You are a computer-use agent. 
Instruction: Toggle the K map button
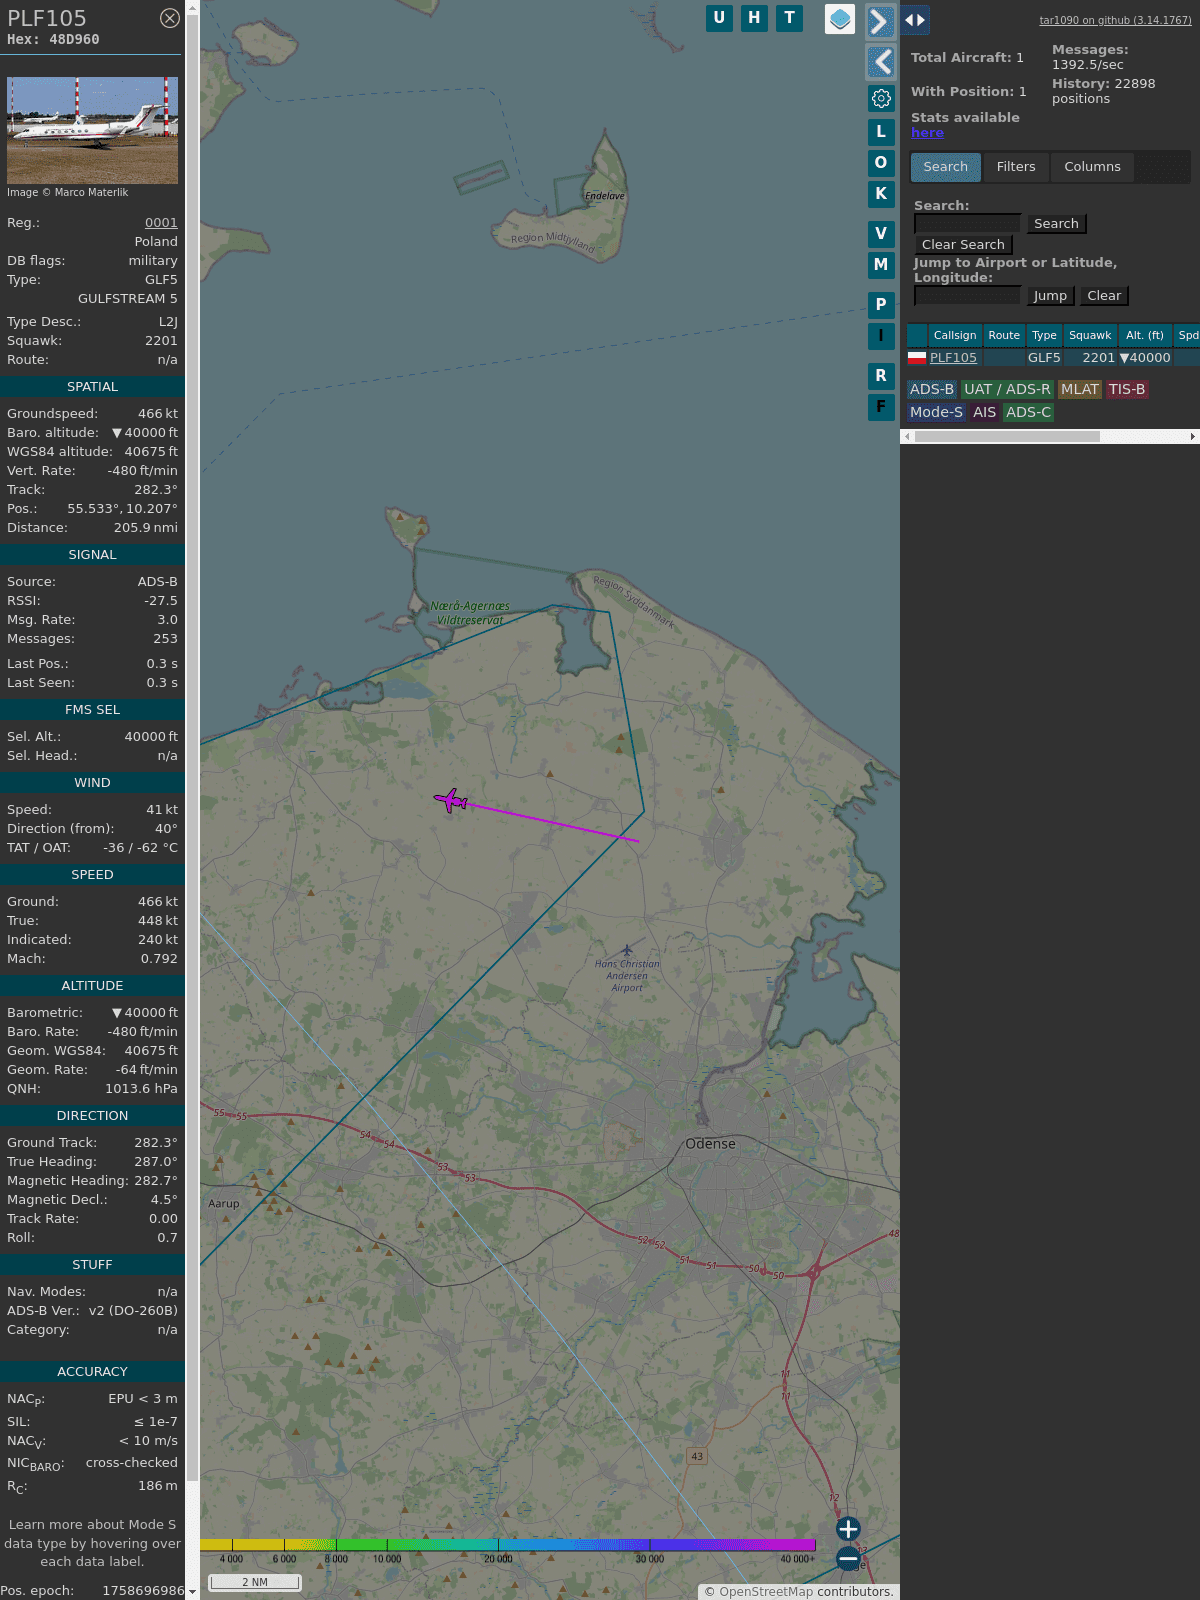(x=881, y=194)
